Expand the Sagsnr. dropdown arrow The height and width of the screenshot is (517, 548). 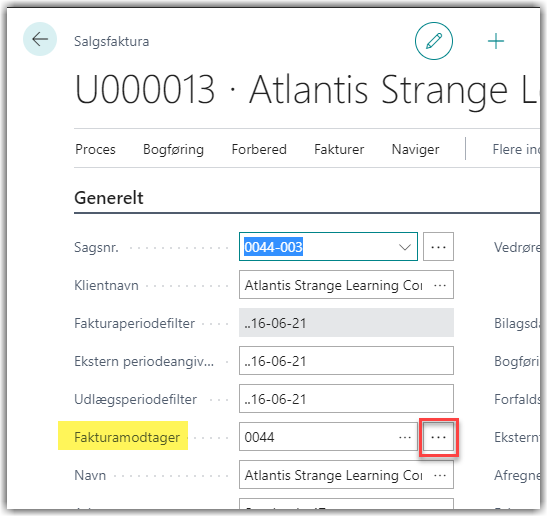pos(405,247)
